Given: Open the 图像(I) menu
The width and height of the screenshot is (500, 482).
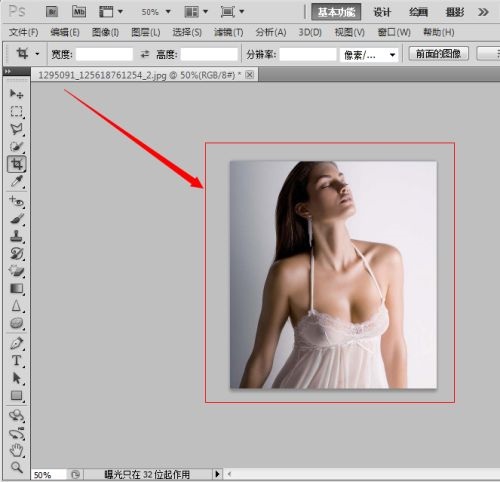Looking at the screenshot, I should click(x=105, y=32).
